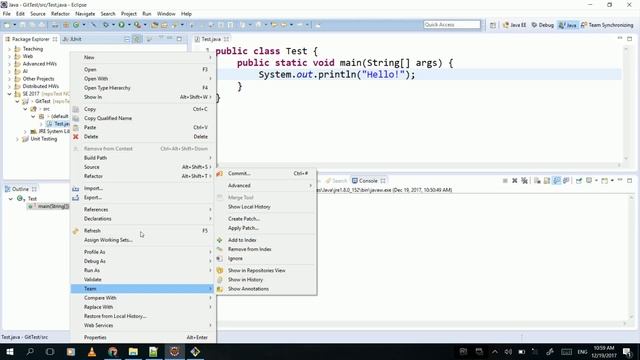Viewport: 640px width, 360px height.
Task: Choose Remove from Index
Action: pos(266,249)
